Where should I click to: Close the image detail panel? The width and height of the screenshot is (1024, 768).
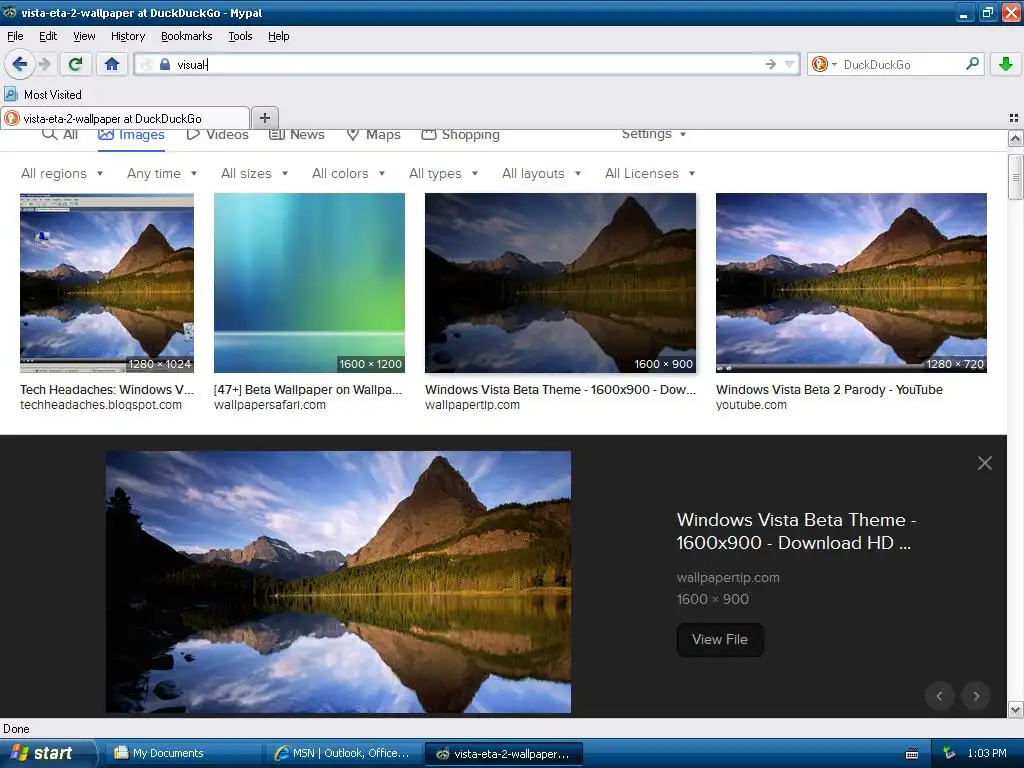pos(985,463)
